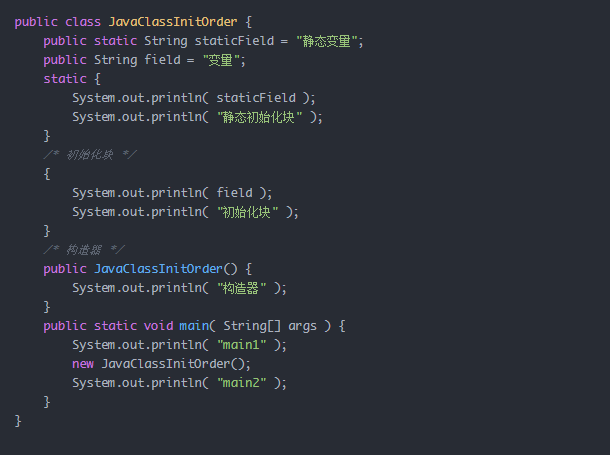Viewport: 610px width, 455px height.
Task: Click println( field ) statement
Action: point(172,193)
